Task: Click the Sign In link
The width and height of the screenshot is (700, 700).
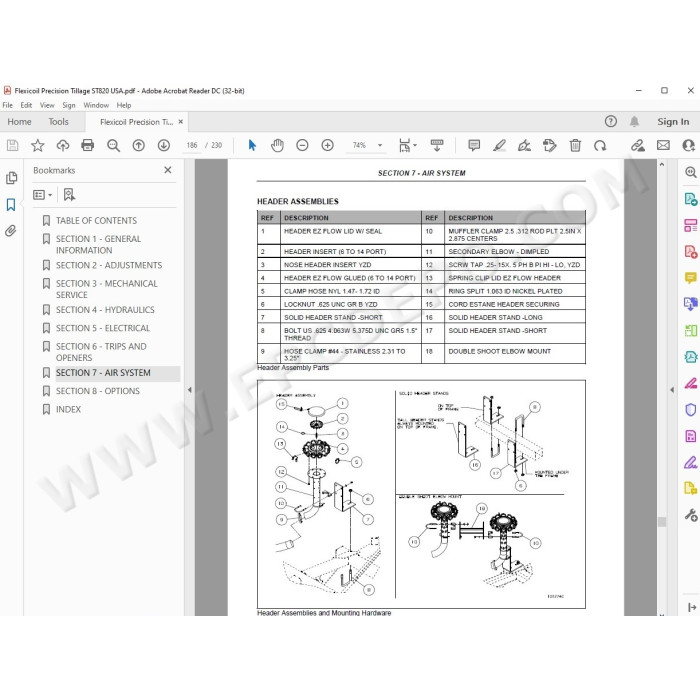Action: click(x=673, y=121)
